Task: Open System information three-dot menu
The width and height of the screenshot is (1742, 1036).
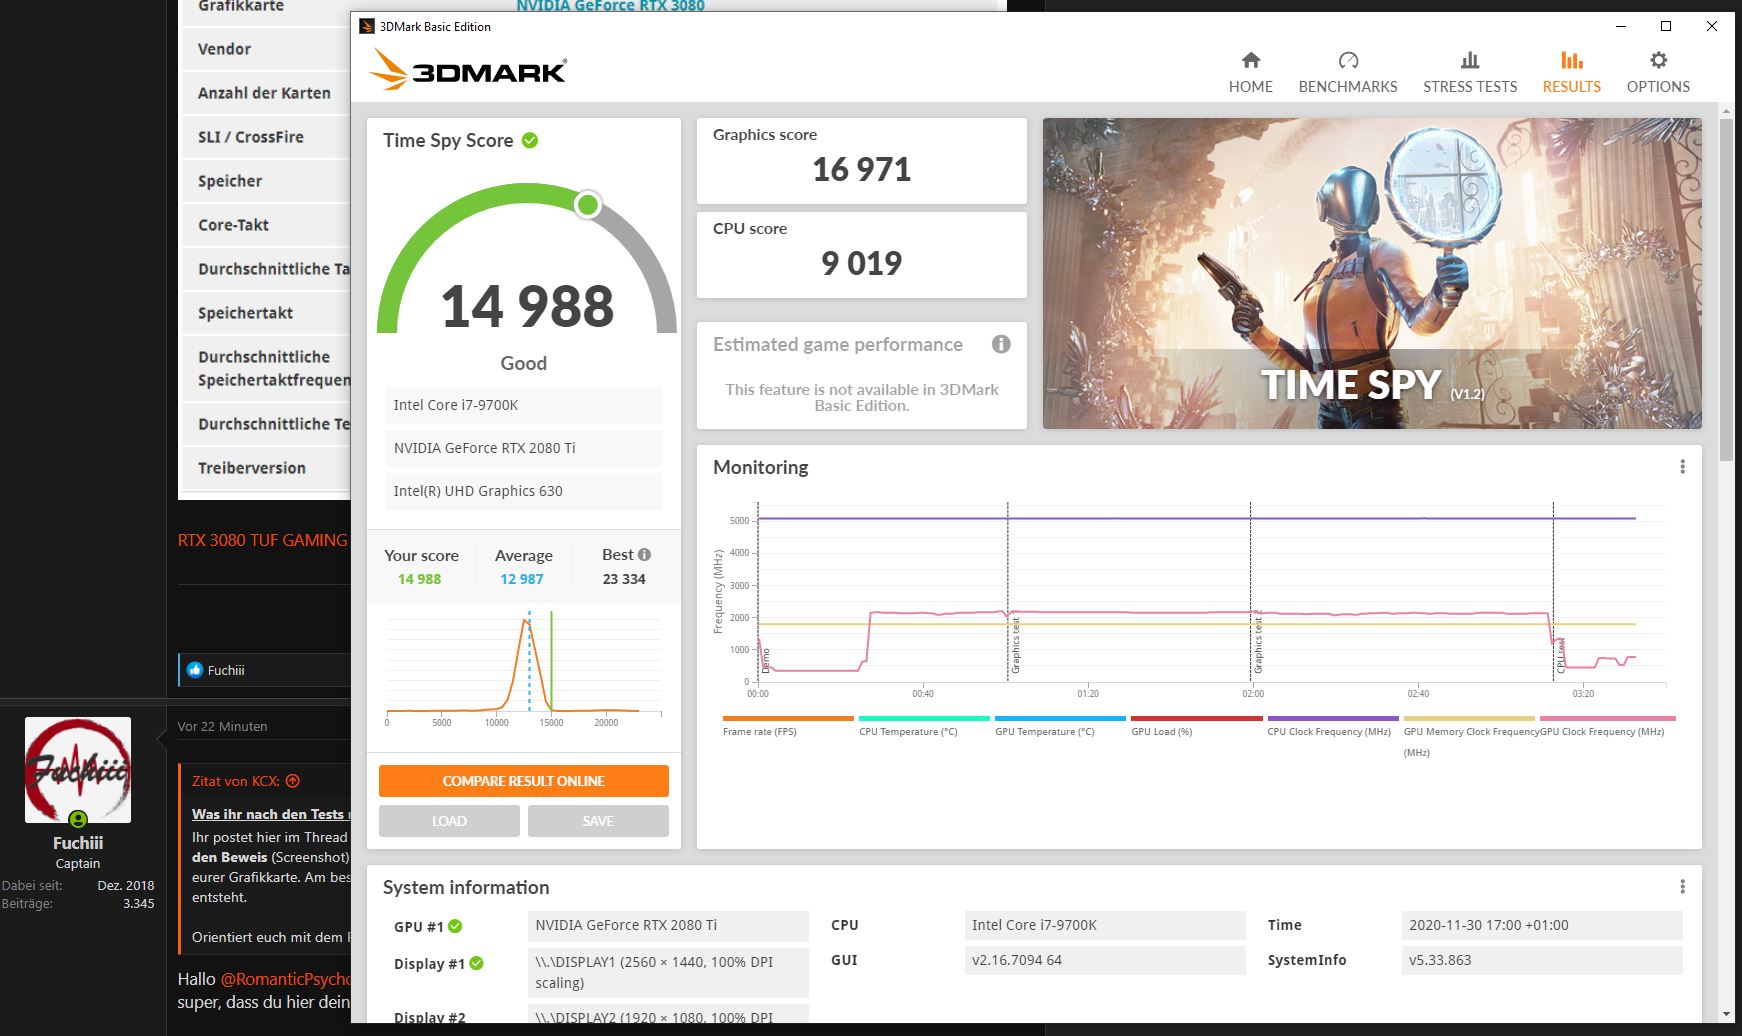Action: (x=1682, y=887)
